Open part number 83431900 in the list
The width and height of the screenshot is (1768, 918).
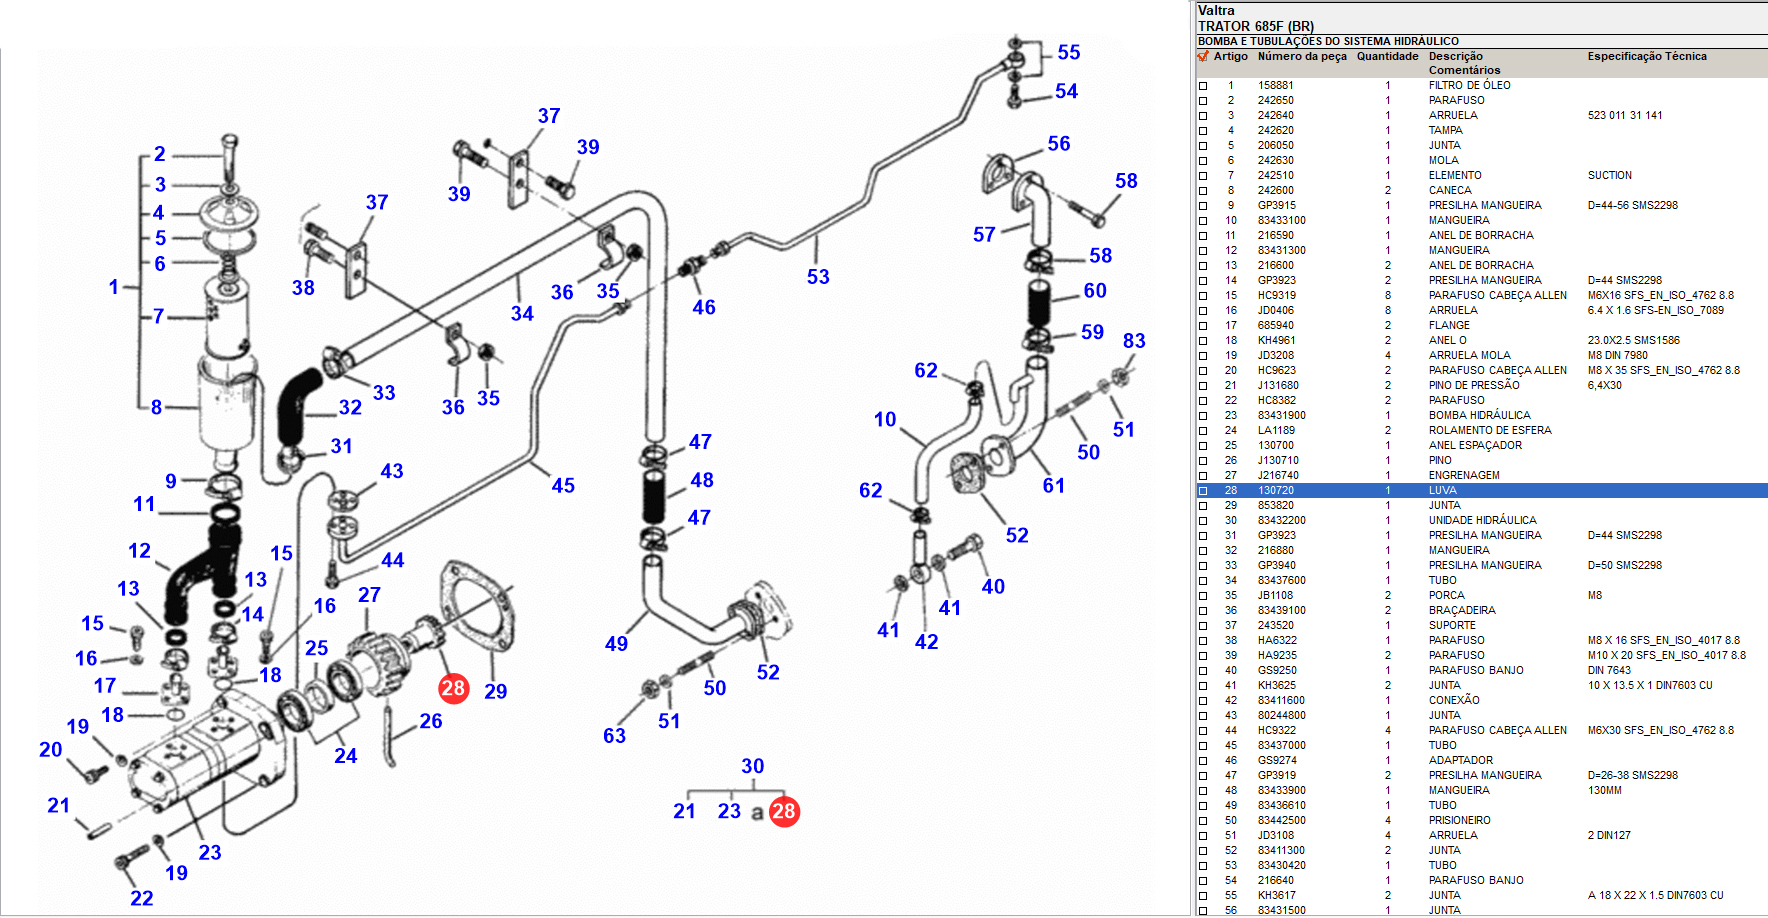(x=1281, y=416)
